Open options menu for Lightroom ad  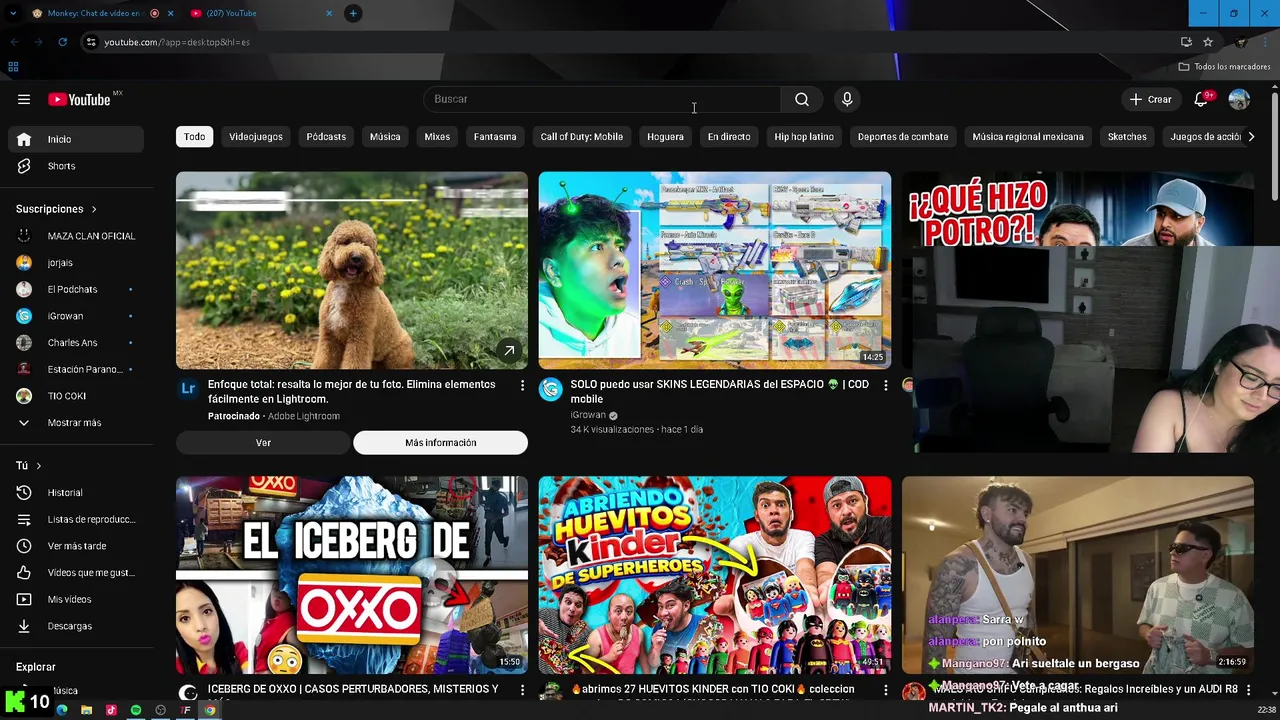[522, 385]
